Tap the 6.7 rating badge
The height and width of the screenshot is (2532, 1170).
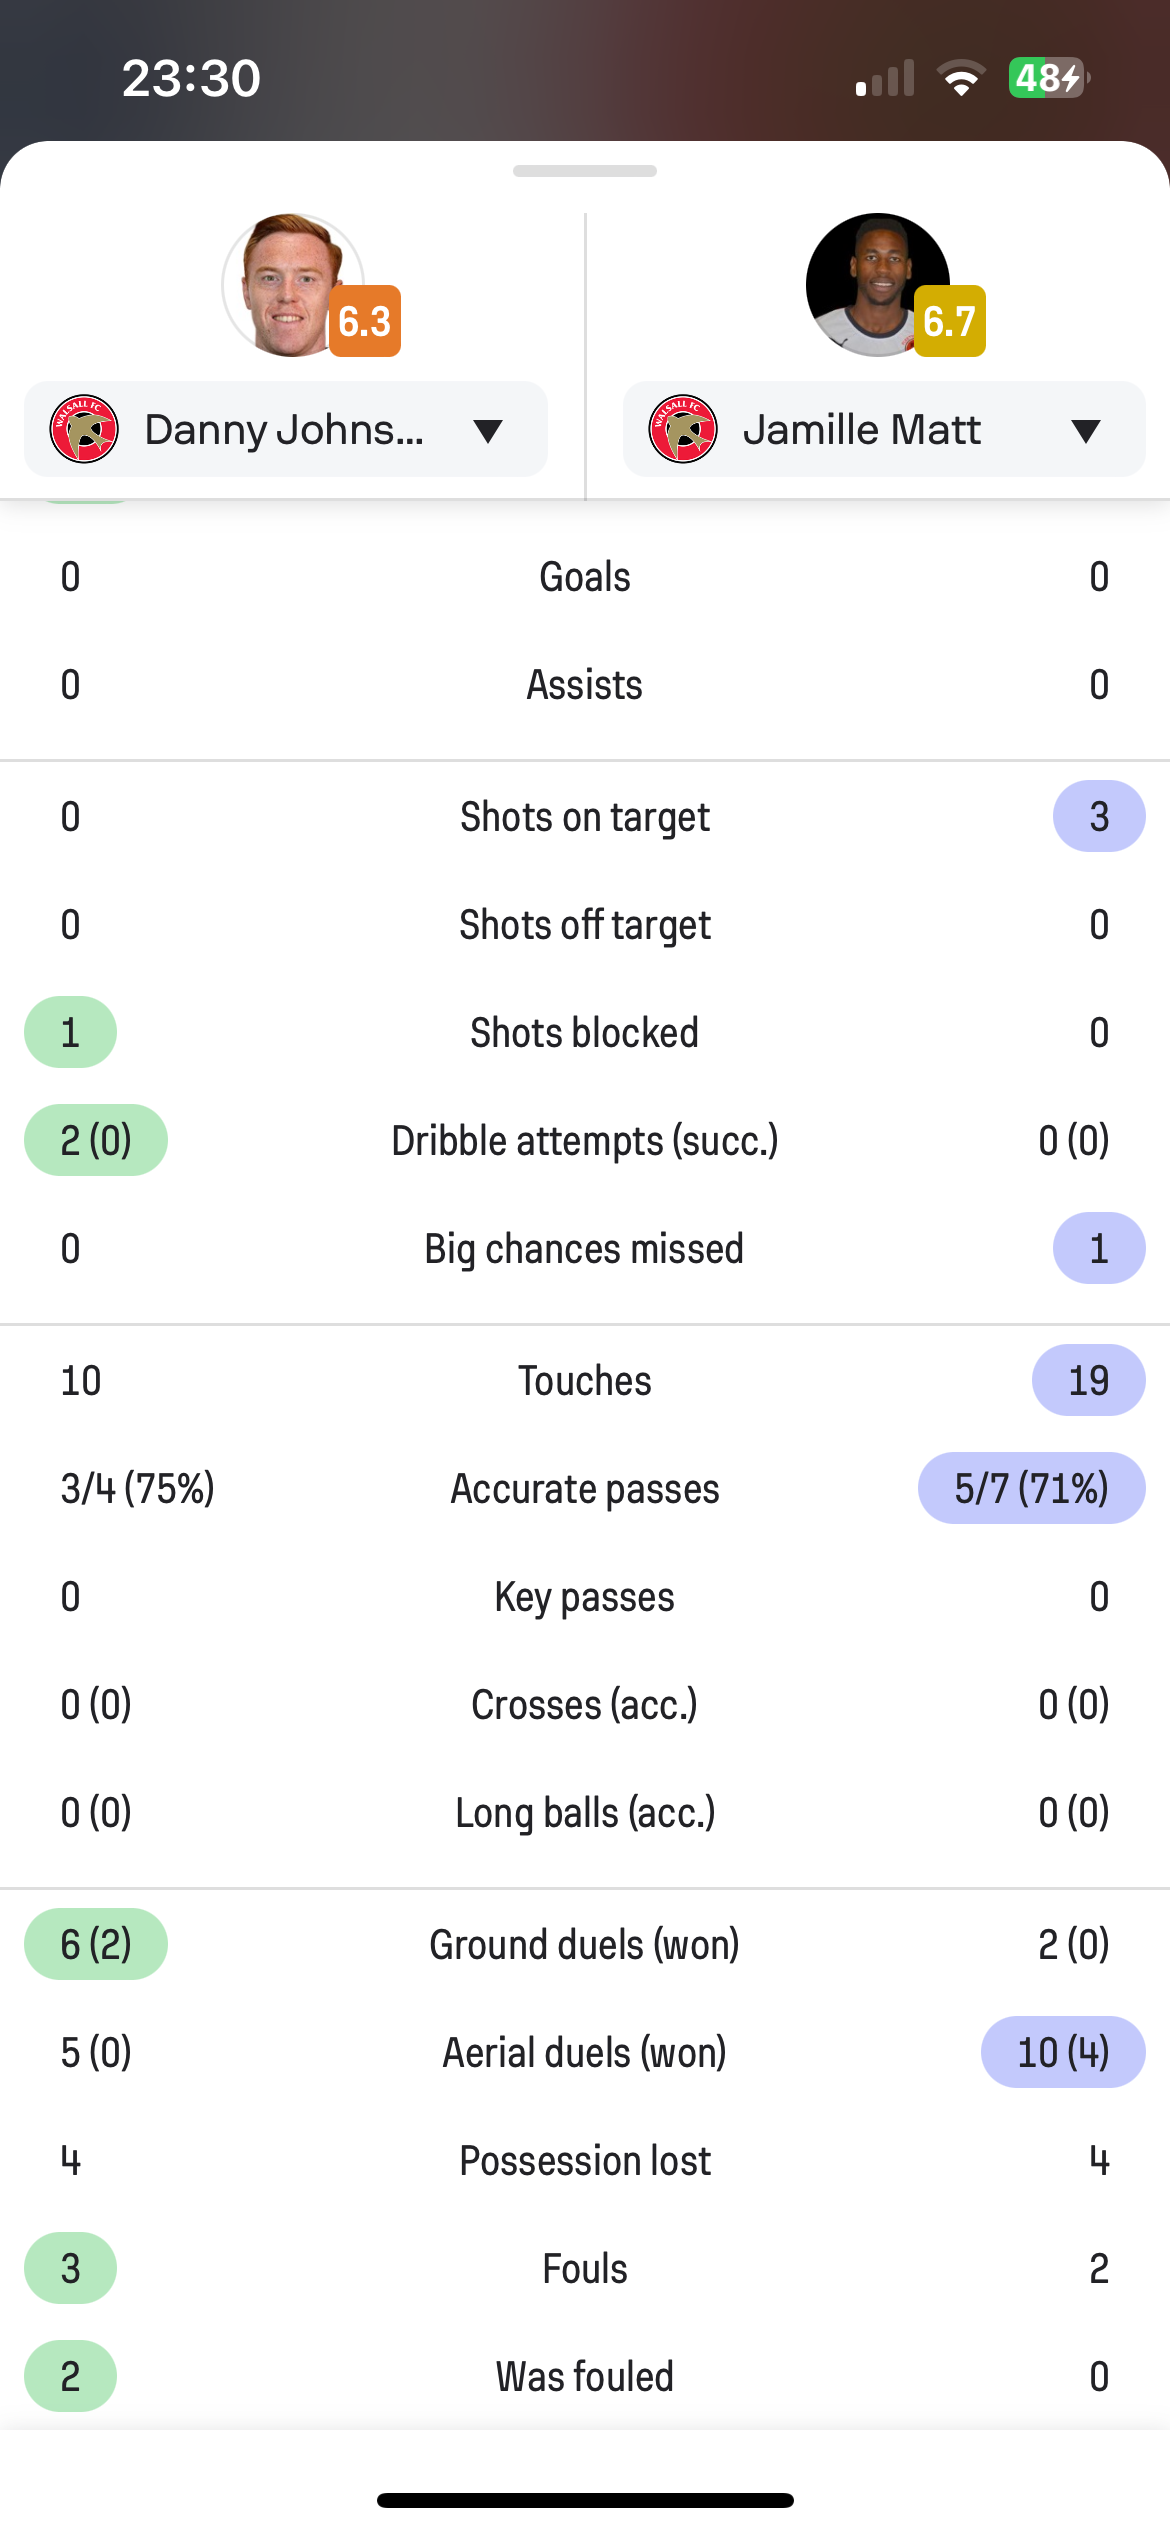point(950,321)
